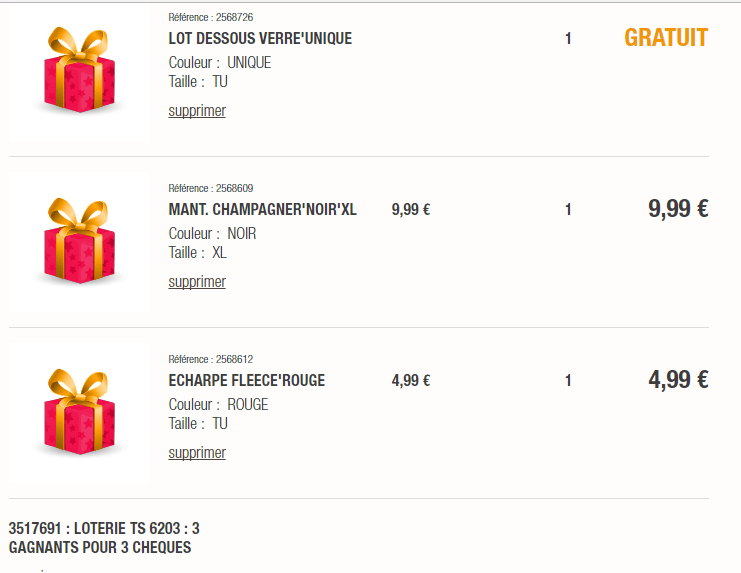Image resolution: width=741 pixels, height=573 pixels.
Task: Click the large 4,99 € line total
Action: 678,380
